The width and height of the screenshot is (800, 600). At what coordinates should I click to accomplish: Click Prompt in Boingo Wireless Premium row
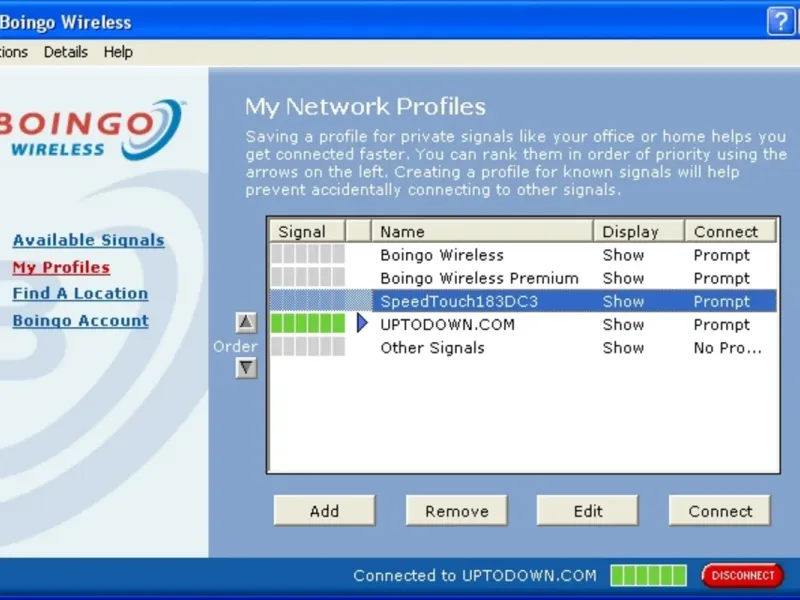tap(721, 279)
